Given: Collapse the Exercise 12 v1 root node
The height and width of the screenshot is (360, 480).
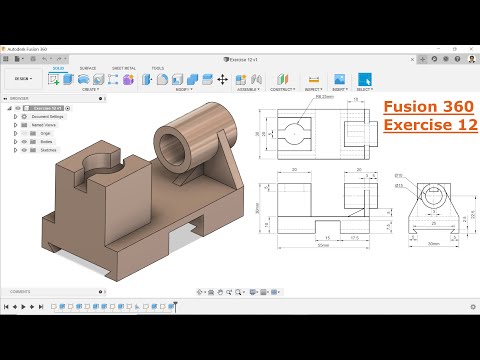Looking at the screenshot, I should click(9, 108).
